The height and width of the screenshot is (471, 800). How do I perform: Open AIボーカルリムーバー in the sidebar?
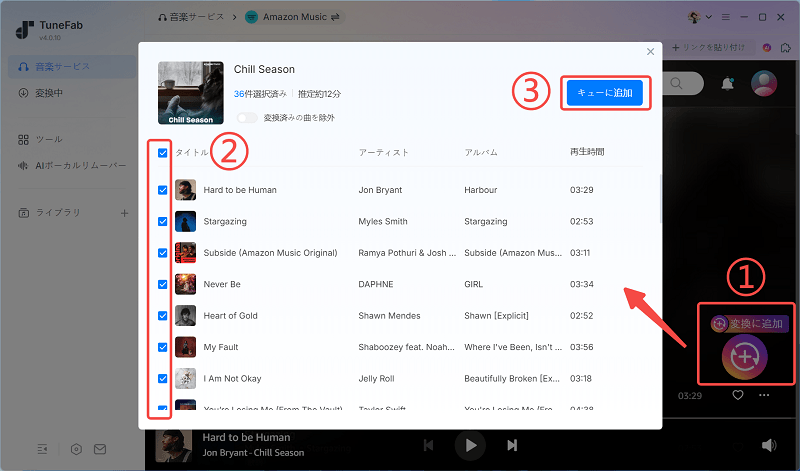pyautogui.click(x=72, y=166)
